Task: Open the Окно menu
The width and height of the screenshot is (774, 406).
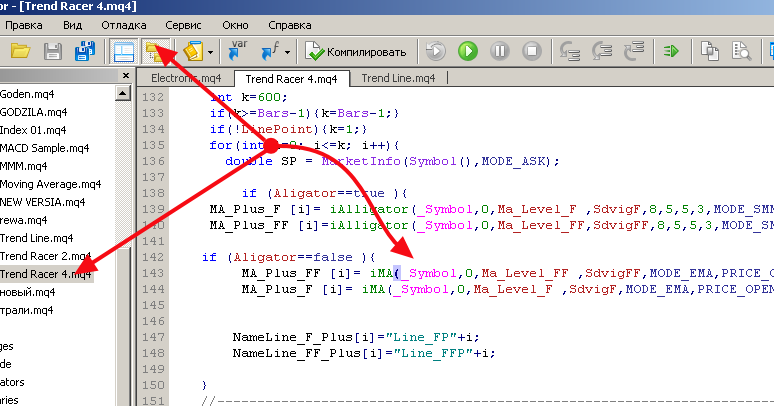Action: tap(235, 25)
